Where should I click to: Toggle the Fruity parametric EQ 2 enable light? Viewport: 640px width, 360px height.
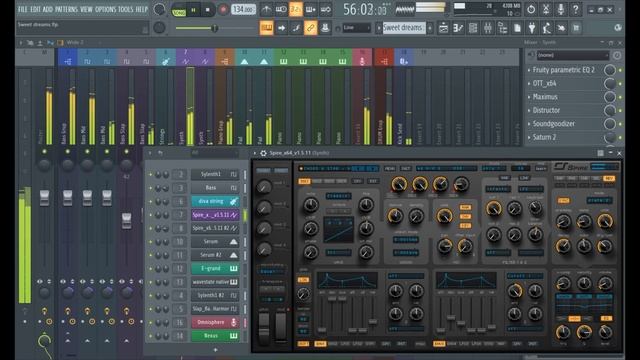[x=620, y=70]
